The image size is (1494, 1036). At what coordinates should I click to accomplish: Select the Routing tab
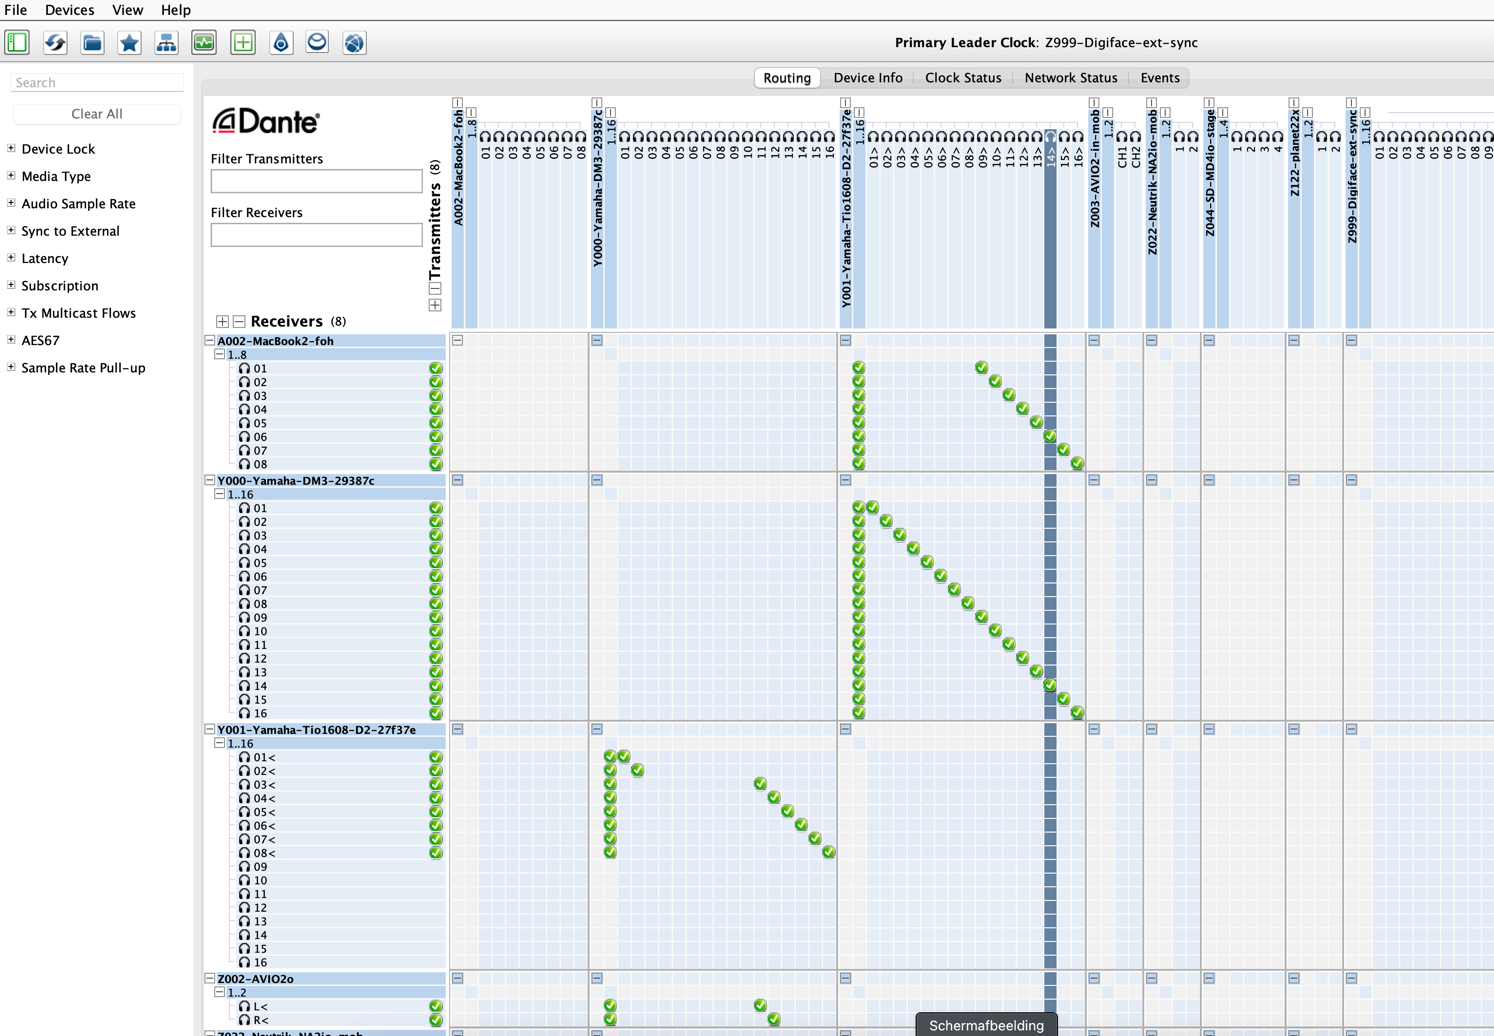tap(787, 78)
